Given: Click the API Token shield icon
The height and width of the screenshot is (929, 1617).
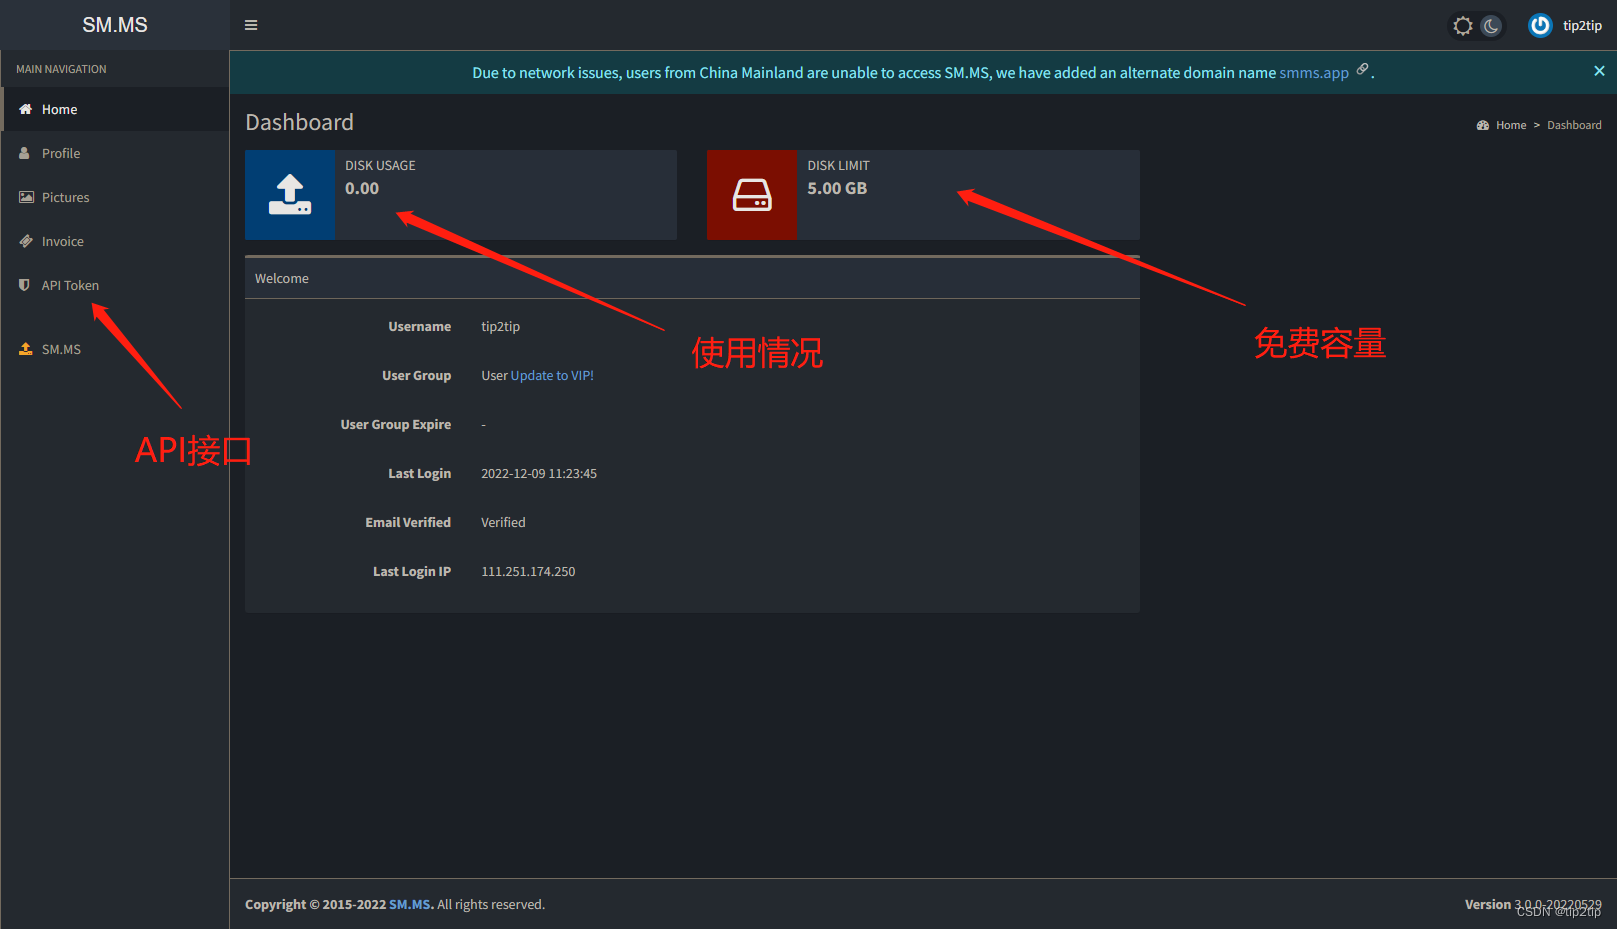Looking at the screenshot, I should (x=24, y=285).
